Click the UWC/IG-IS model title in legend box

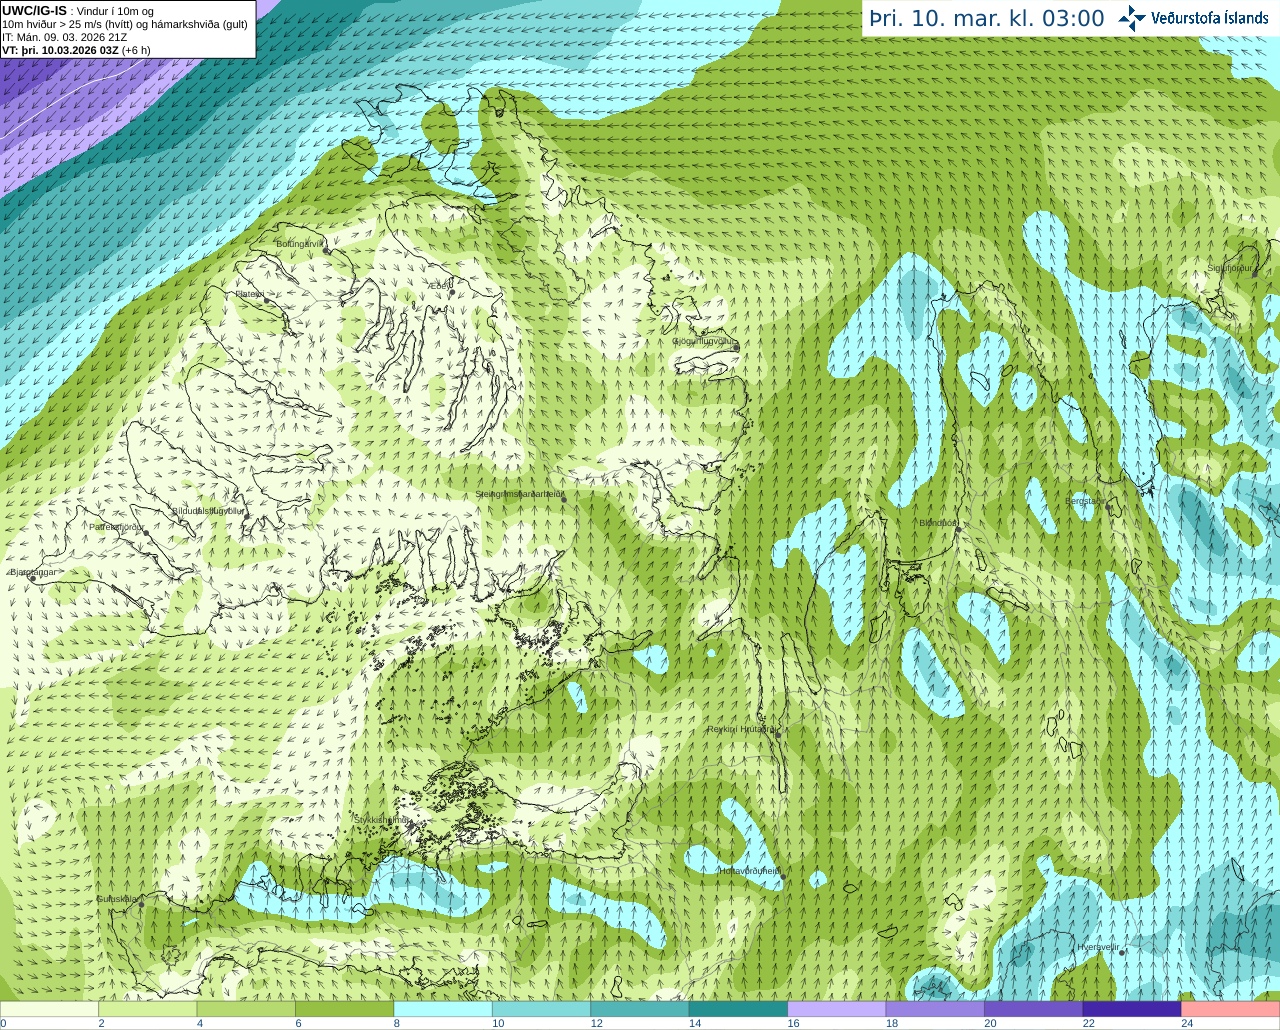[34, 10]
